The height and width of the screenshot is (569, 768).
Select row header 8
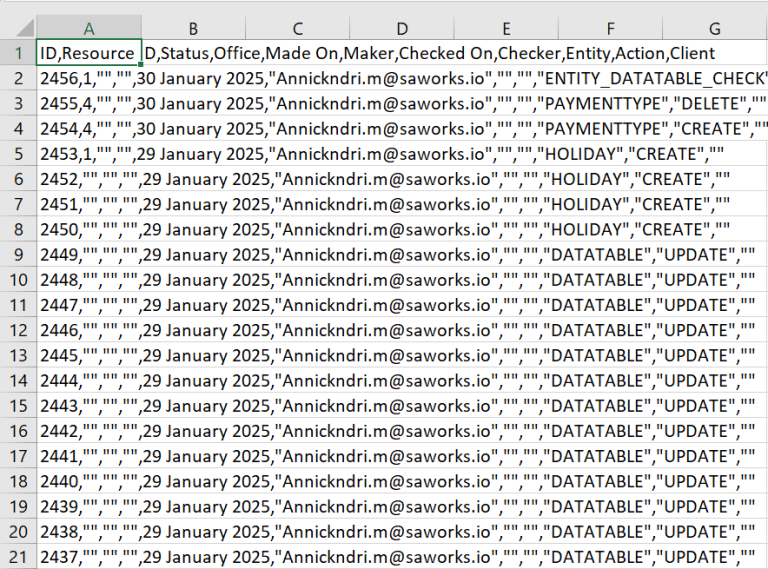(x=17, y=229)
